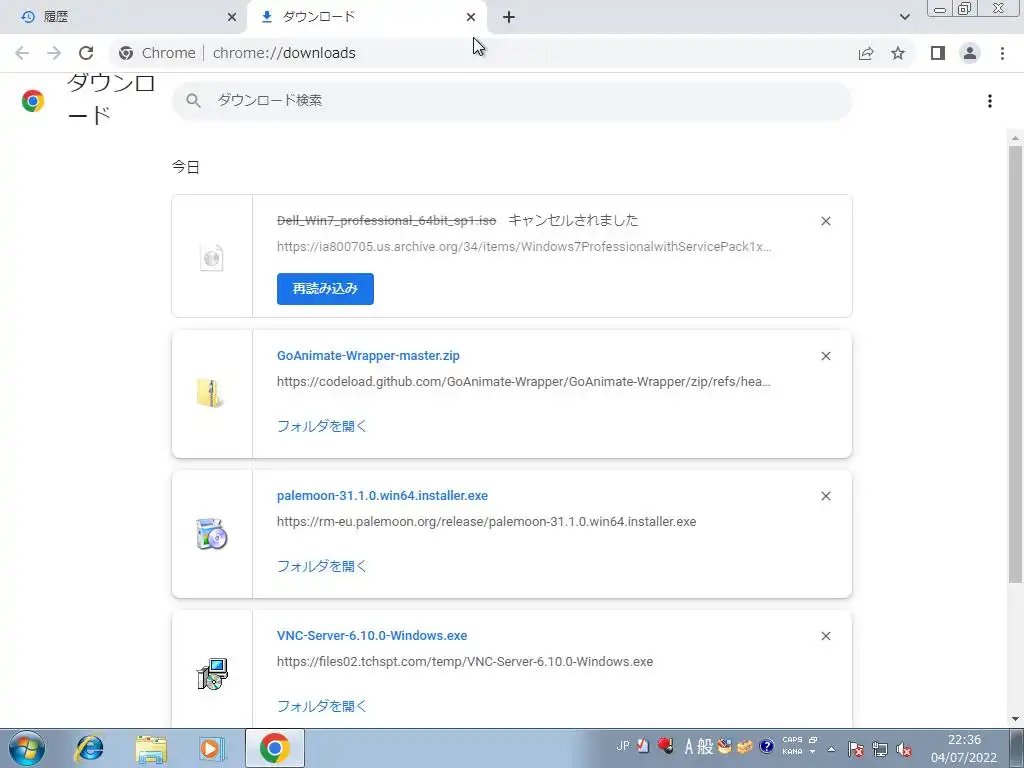Remove Dell_Win7 ISO entry from list
This screenshot has width=1024, height=768.
825,221
